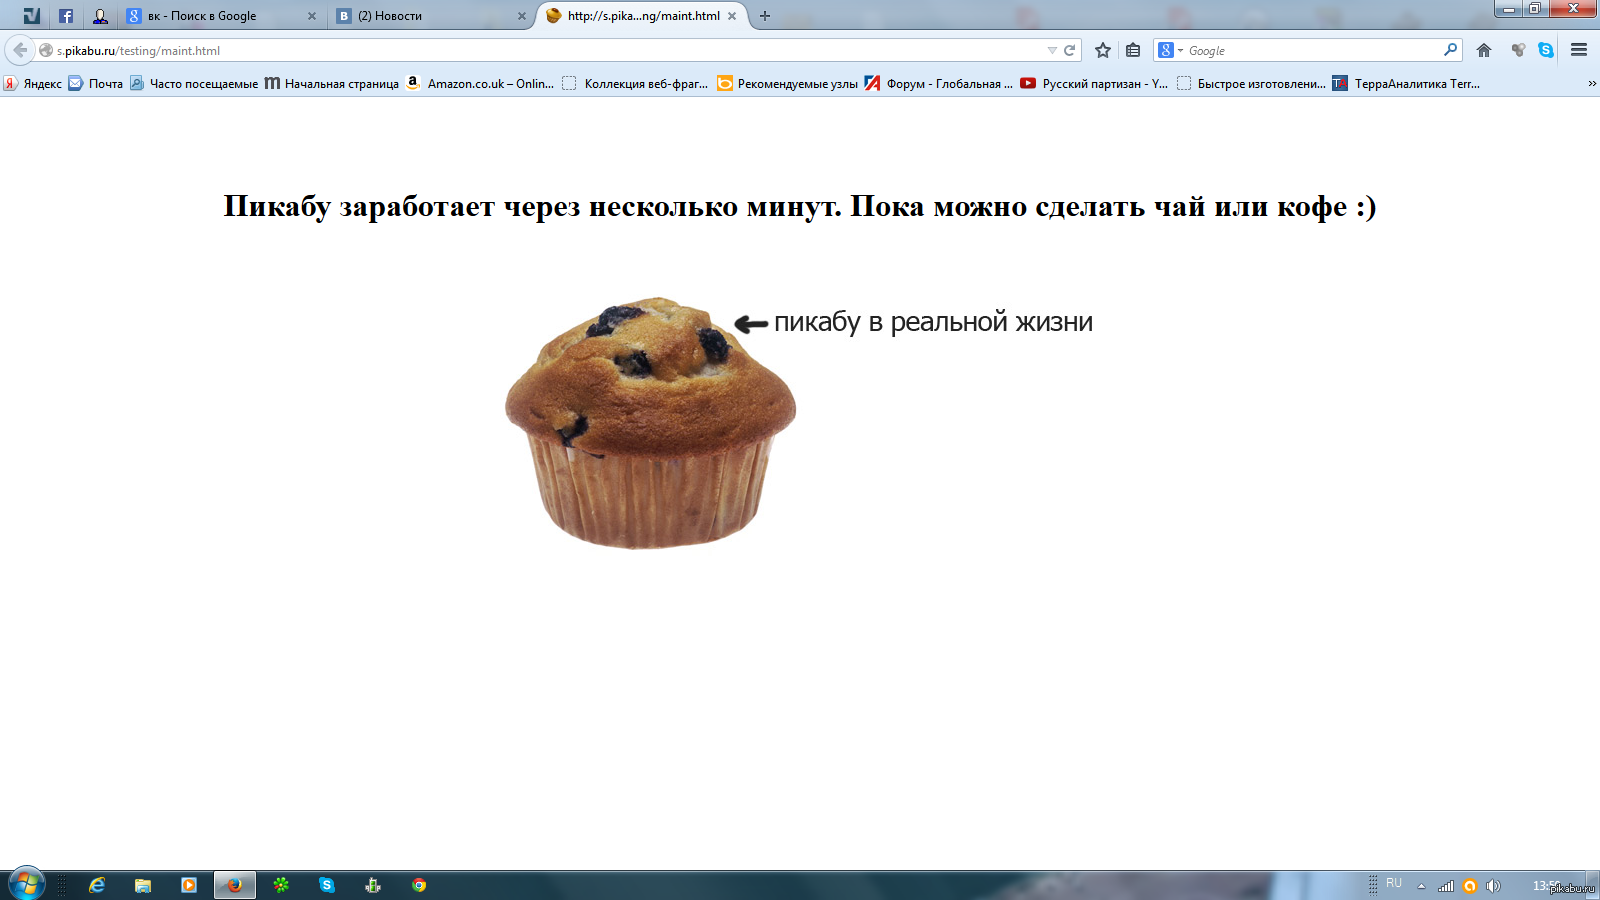1600x900 pixels.
Task: Open the Яндекс bookmark
Action: [x=32, y=84]
